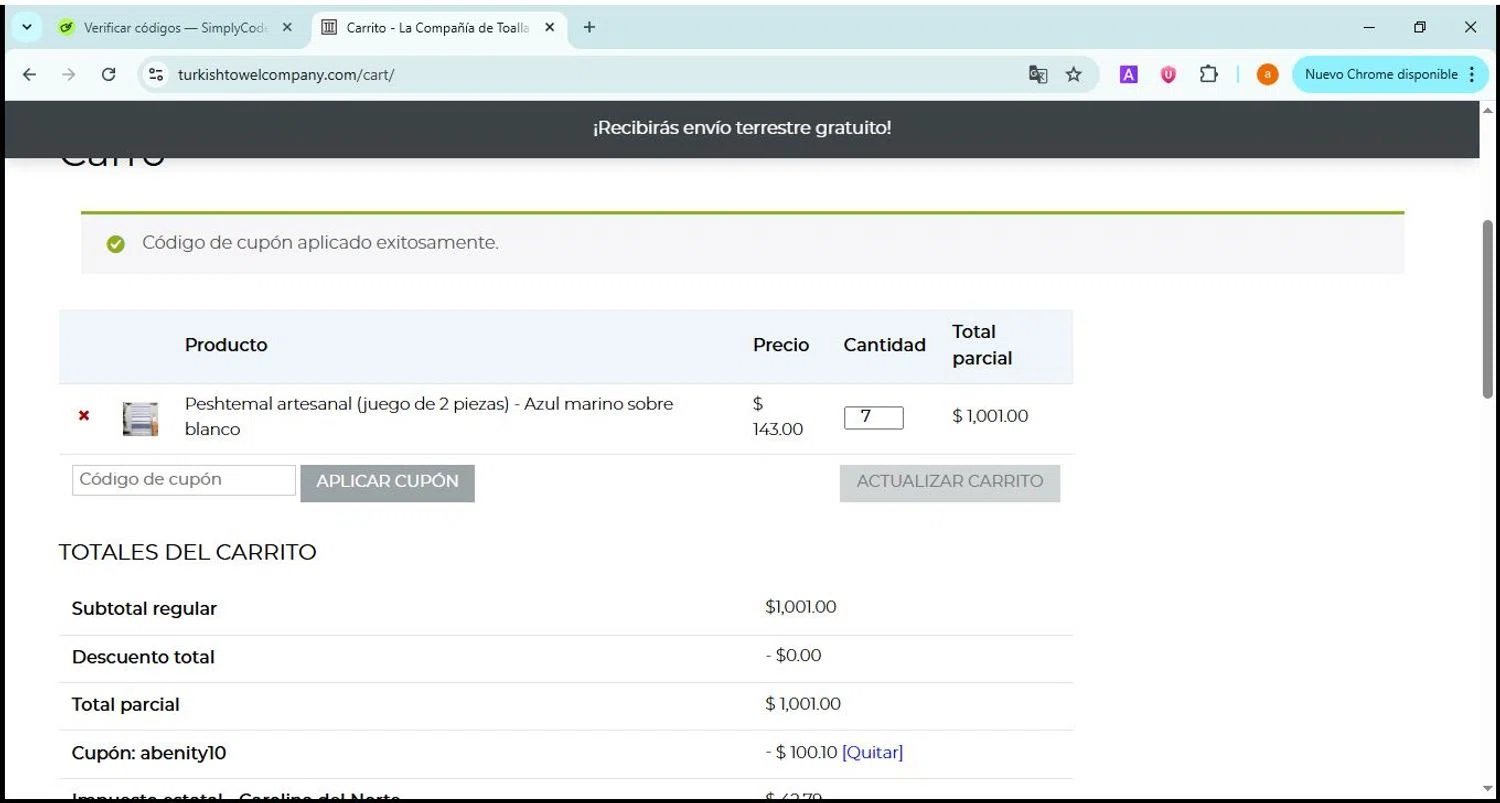The height and width of the screenshot is (803, 1500).
Task: View site information icon in address bar
Action: pos(155,74)
